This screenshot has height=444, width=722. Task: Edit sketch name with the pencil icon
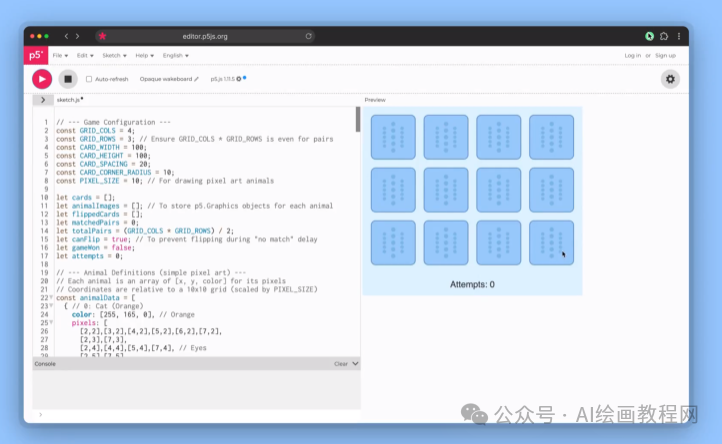(x=197, y=79)
